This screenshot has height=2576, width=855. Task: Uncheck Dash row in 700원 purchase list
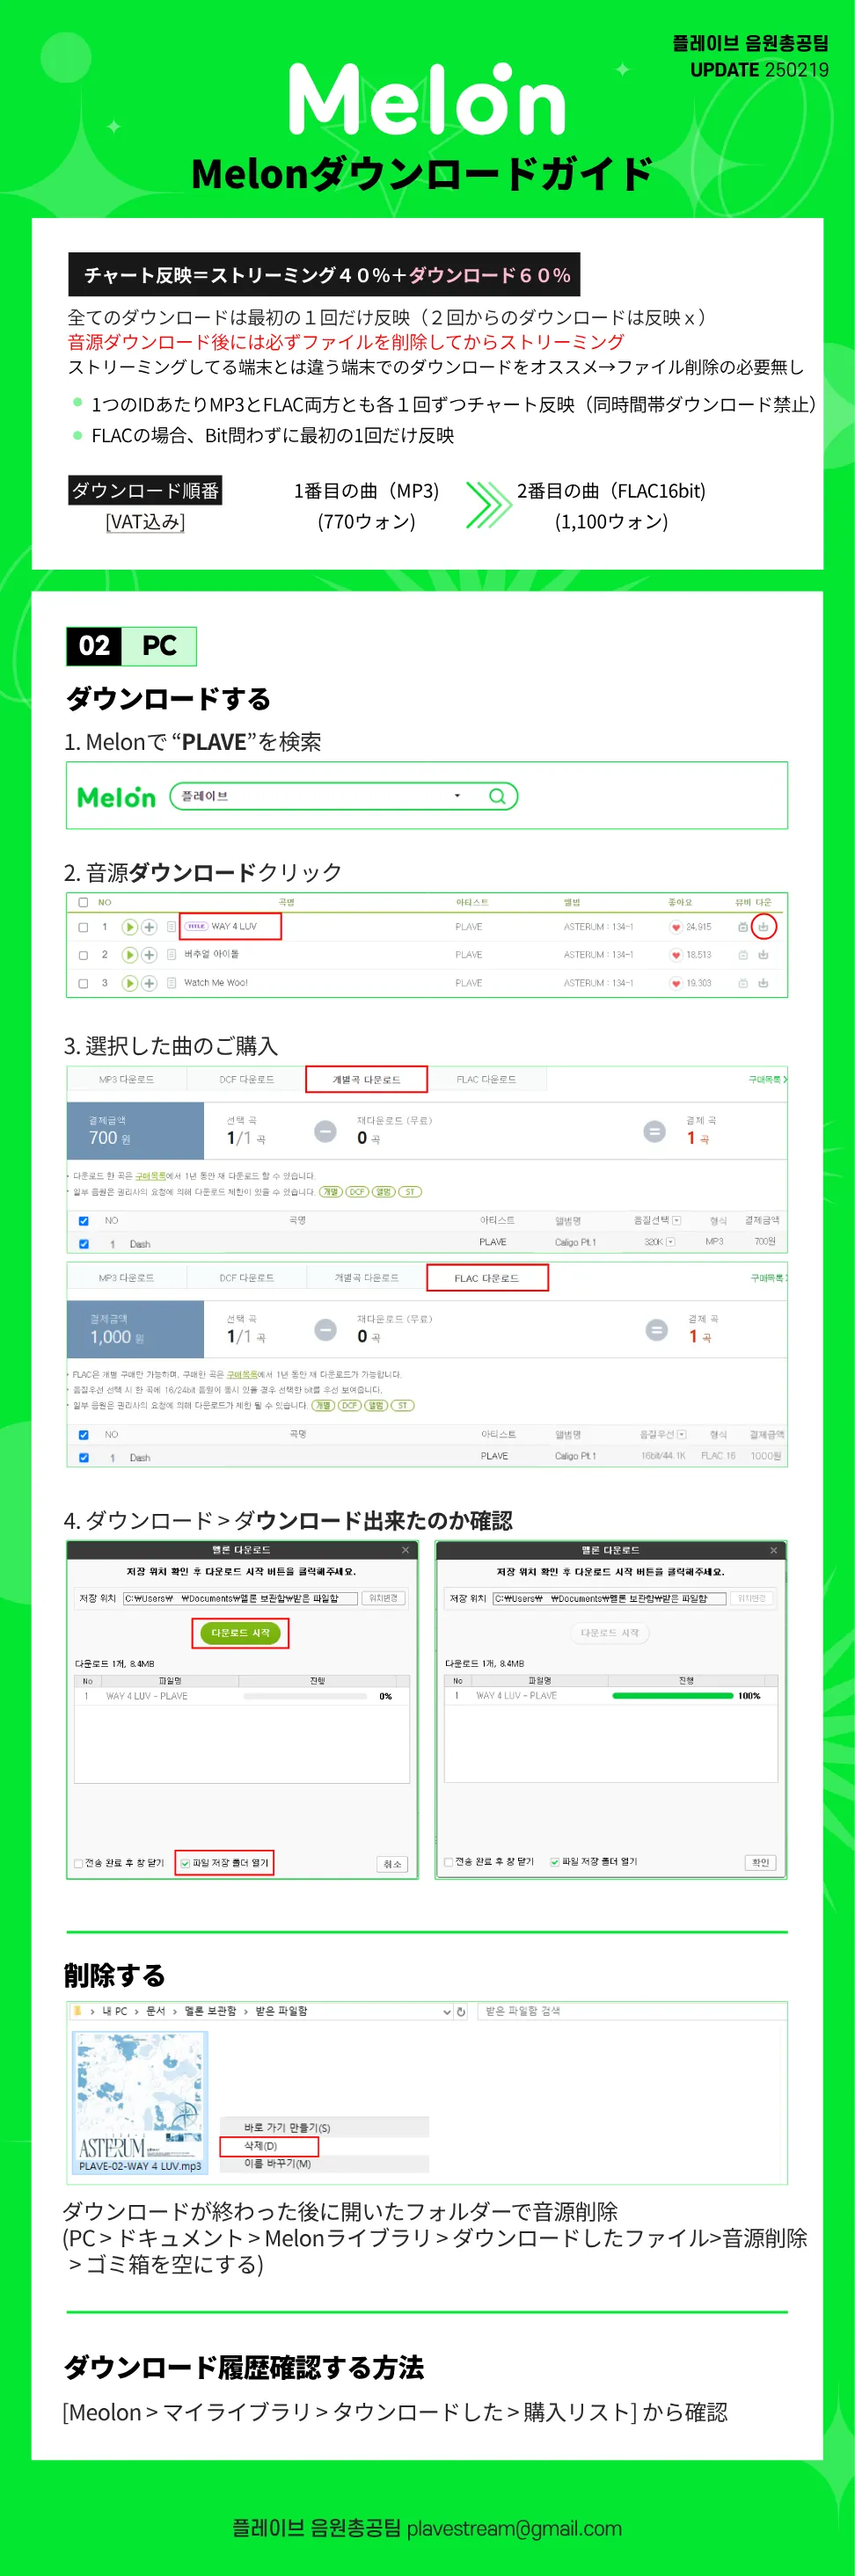click(83, 1244)
